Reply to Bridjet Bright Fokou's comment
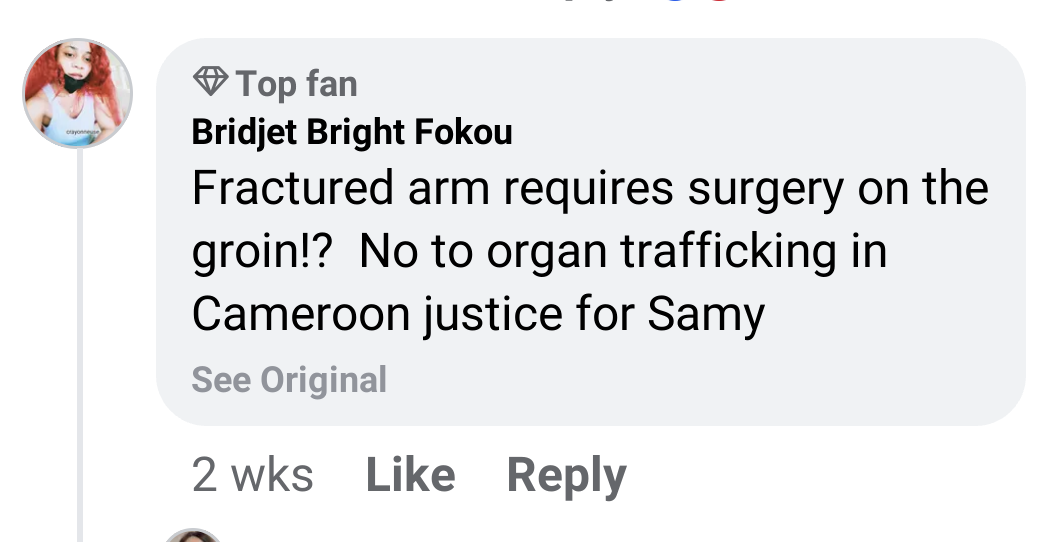Screen dimensions: 1045x542 coord(566,475)
